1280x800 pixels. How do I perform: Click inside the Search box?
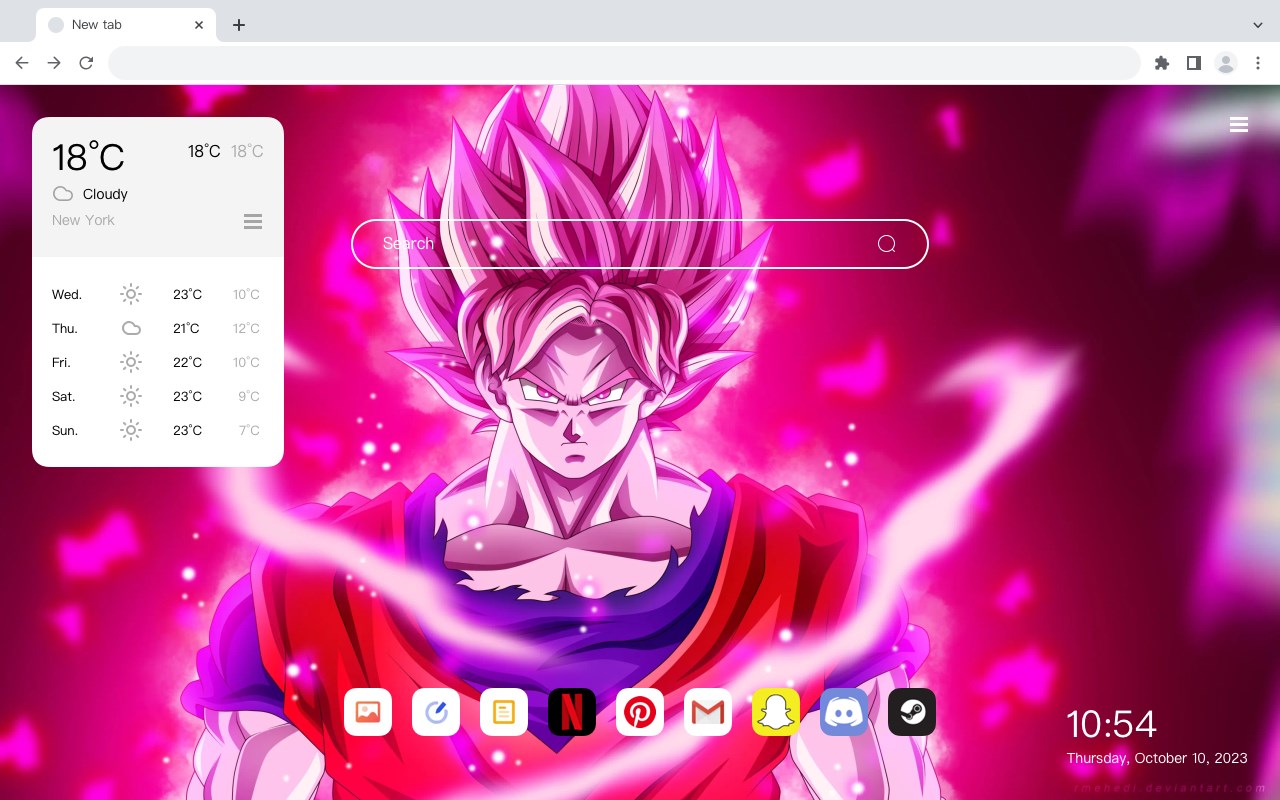pyautogui.click(x=640, y=244)
